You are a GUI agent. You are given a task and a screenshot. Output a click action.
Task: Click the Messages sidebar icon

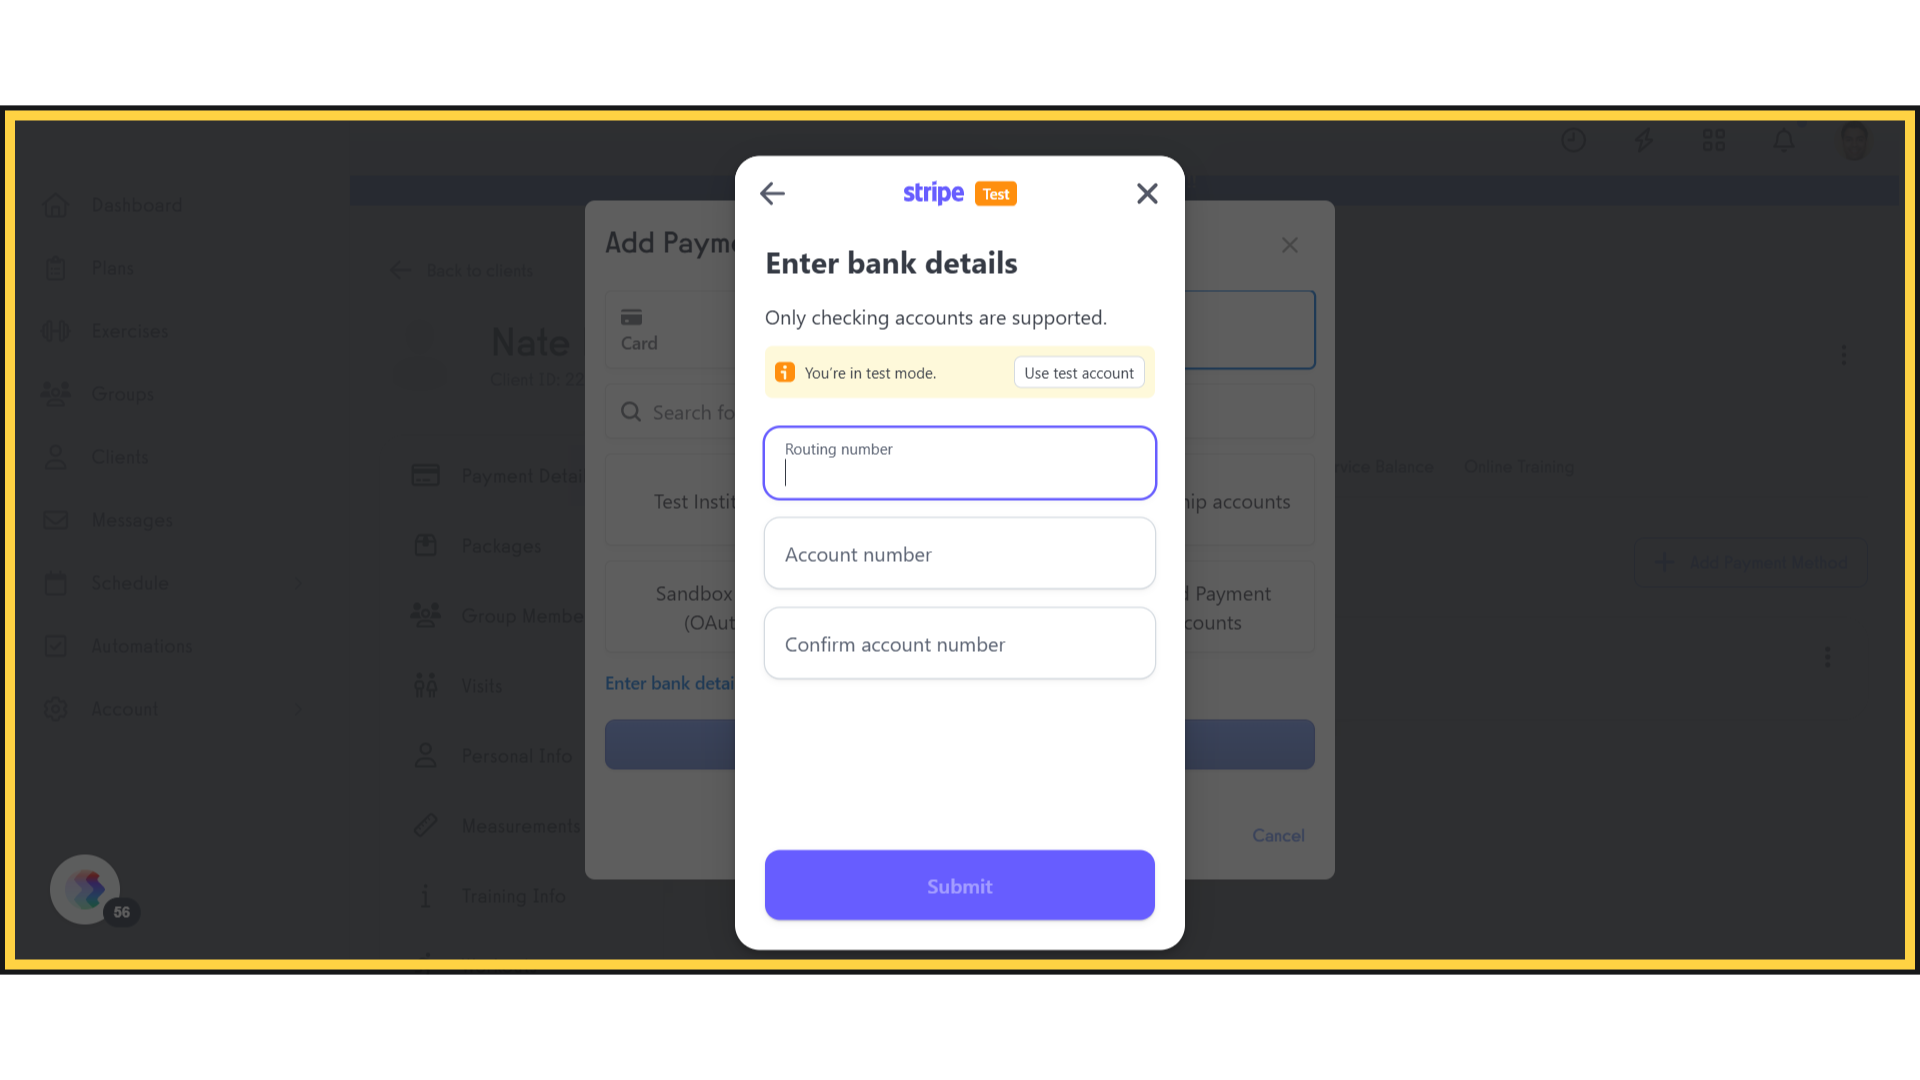click(x=55, y=518)
